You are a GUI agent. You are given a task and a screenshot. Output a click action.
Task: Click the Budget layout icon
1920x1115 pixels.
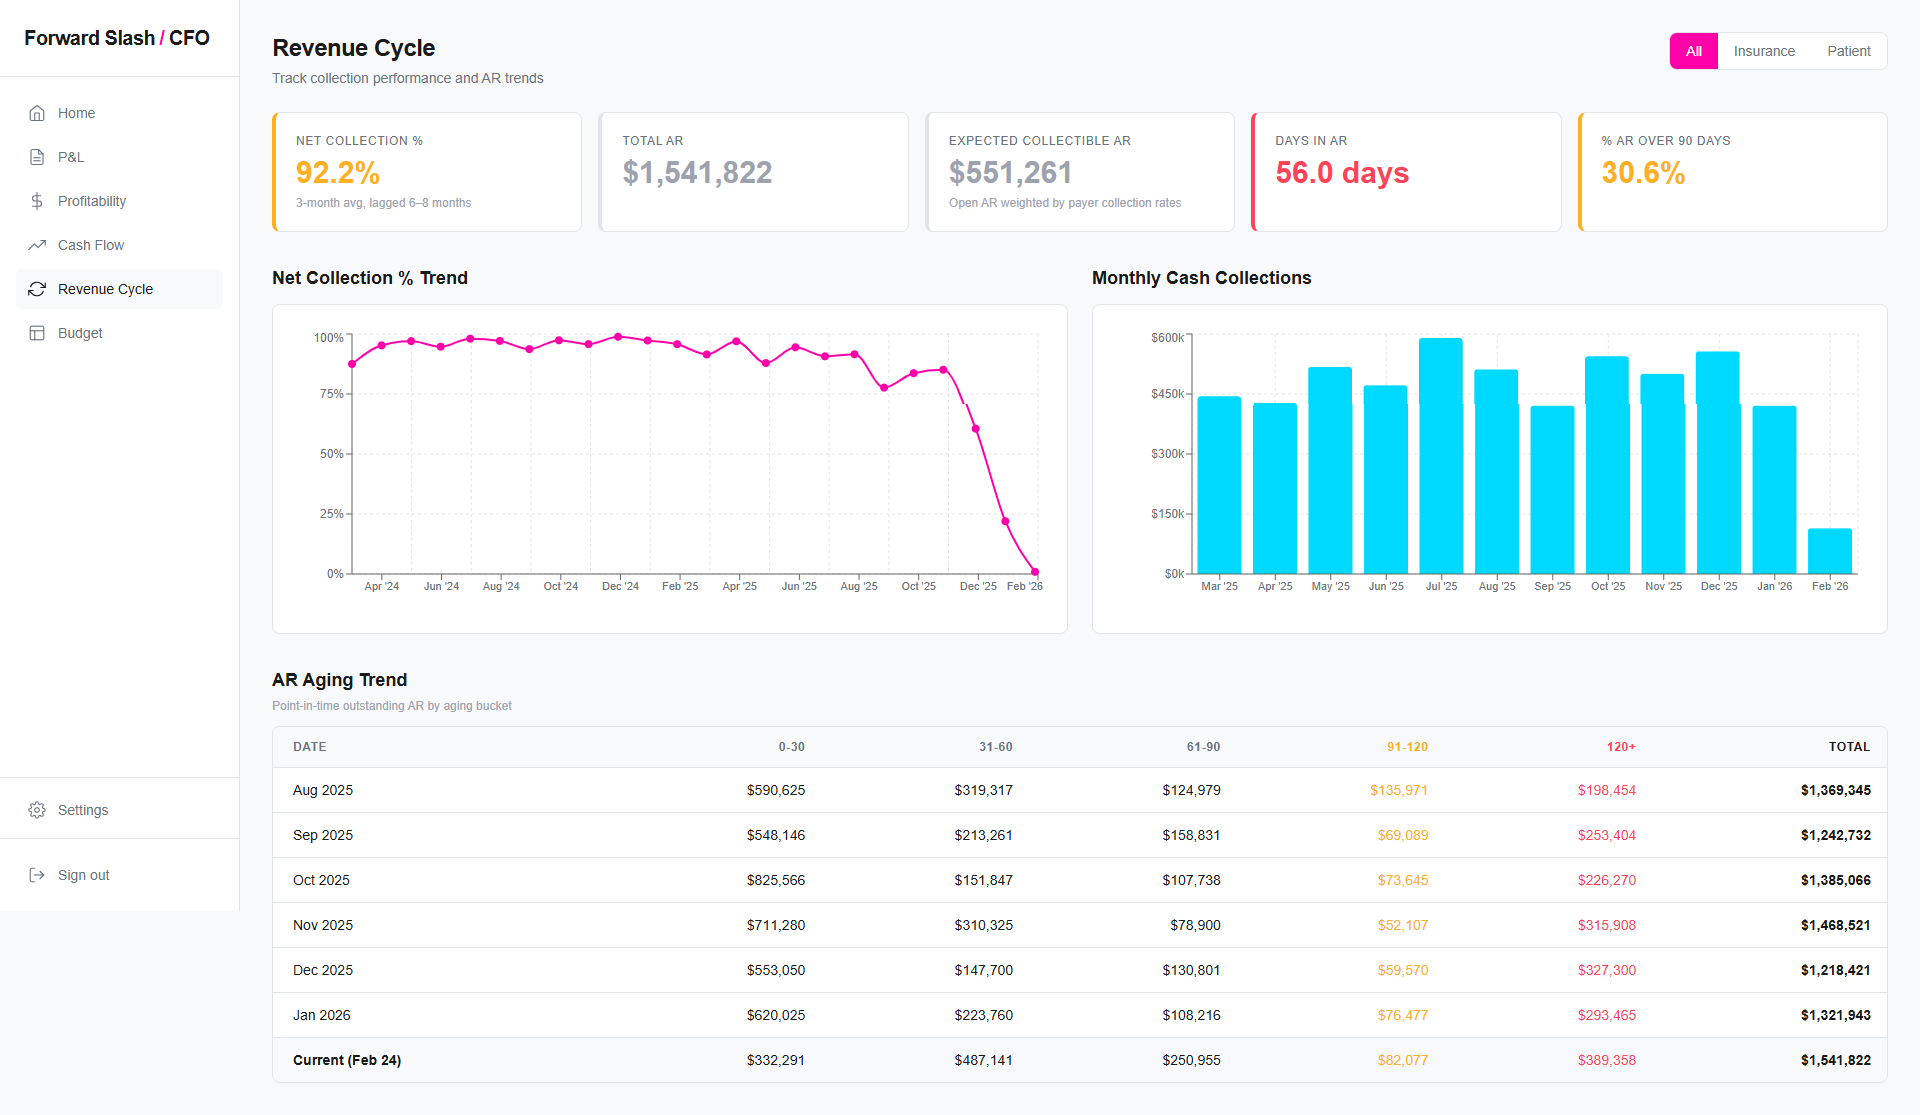point(37,333)
